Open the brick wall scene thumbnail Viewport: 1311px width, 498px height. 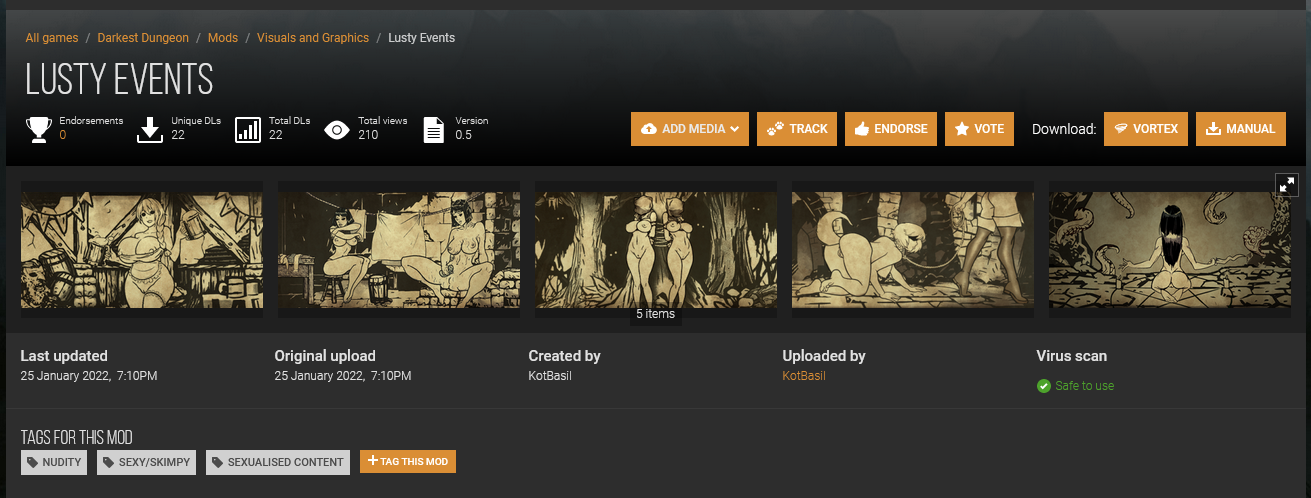913,250
